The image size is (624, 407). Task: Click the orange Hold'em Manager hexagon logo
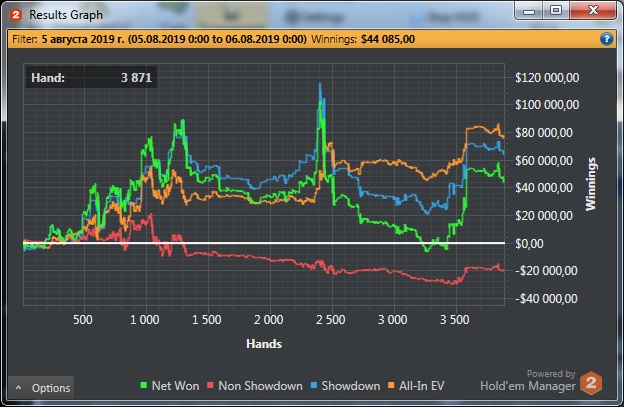click(x=591, y=383)
